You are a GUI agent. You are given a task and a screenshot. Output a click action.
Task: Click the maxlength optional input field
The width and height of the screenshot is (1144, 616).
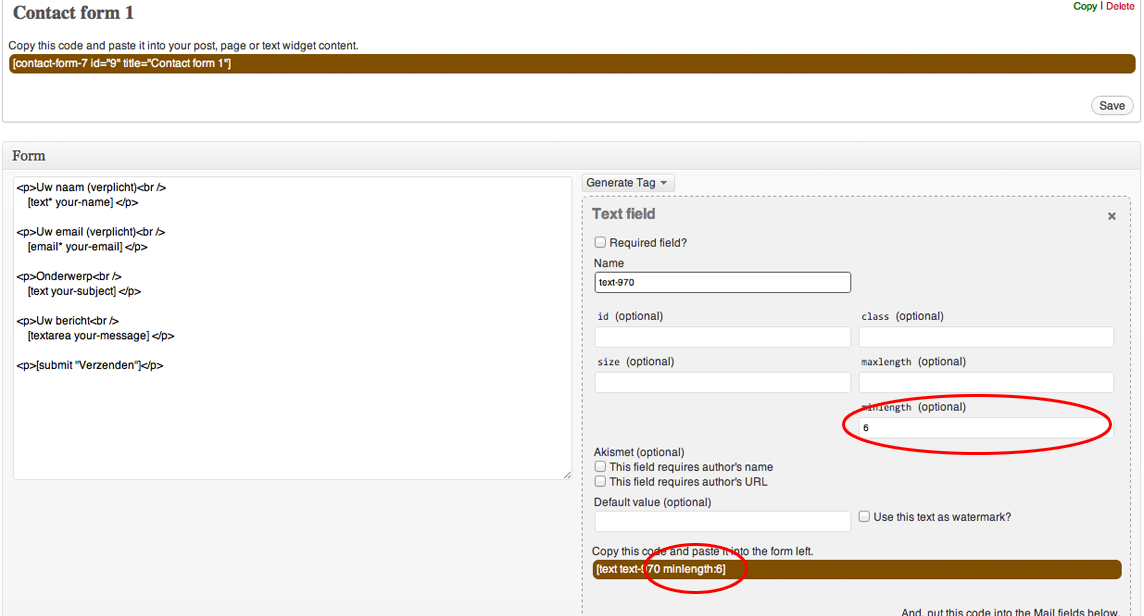pyautogui.click(x=986, y=382)
